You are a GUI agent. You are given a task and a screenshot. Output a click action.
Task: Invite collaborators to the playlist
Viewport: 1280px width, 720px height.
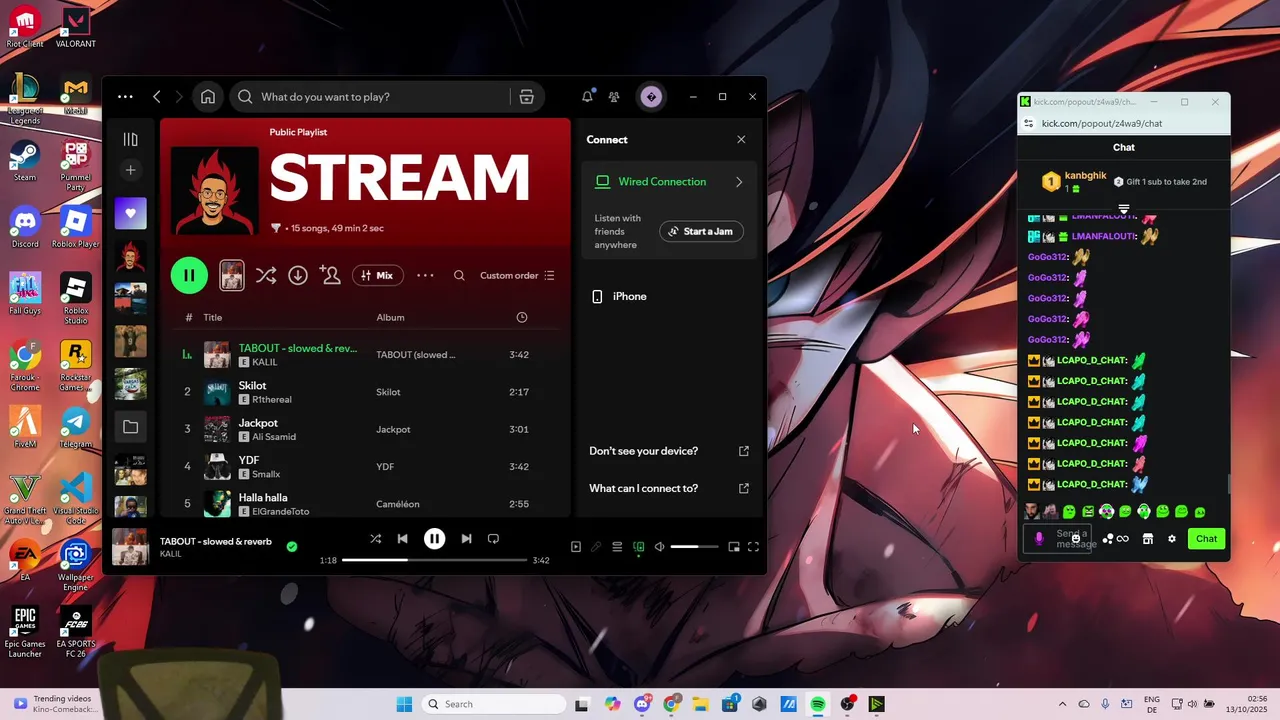[330, 275]
